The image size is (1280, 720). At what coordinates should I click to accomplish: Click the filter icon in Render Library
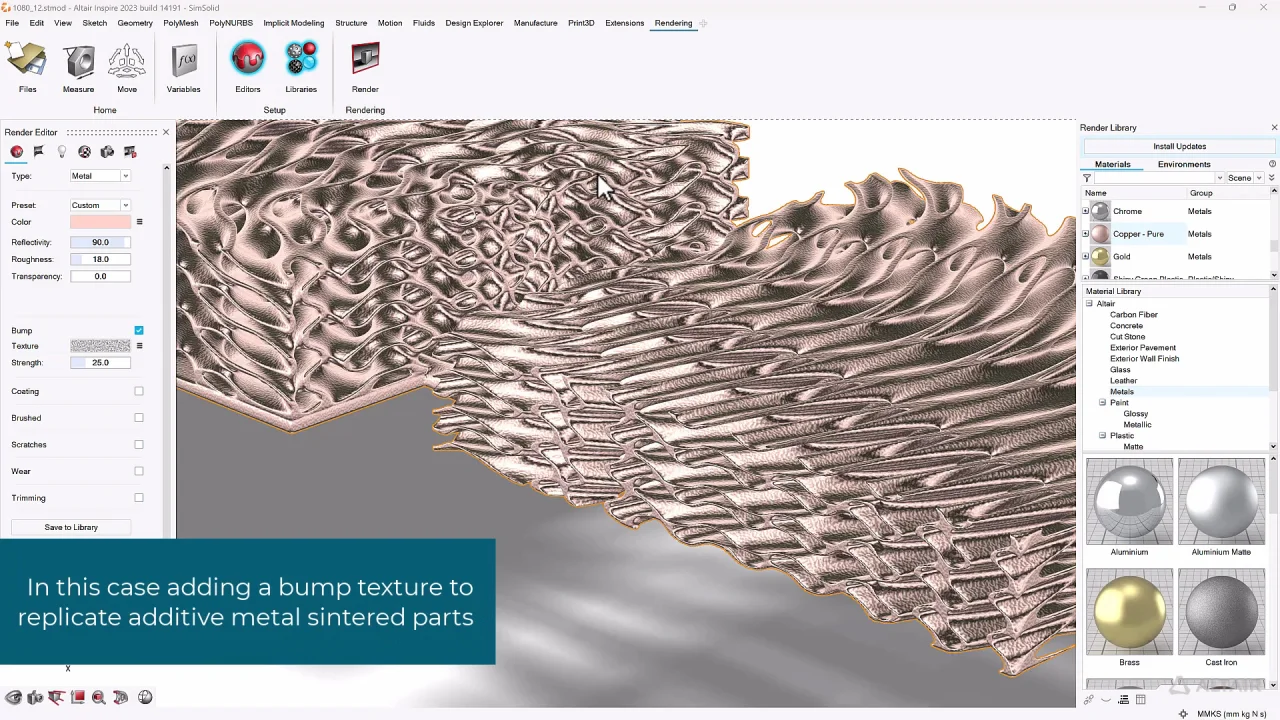tap(1087, 178)
